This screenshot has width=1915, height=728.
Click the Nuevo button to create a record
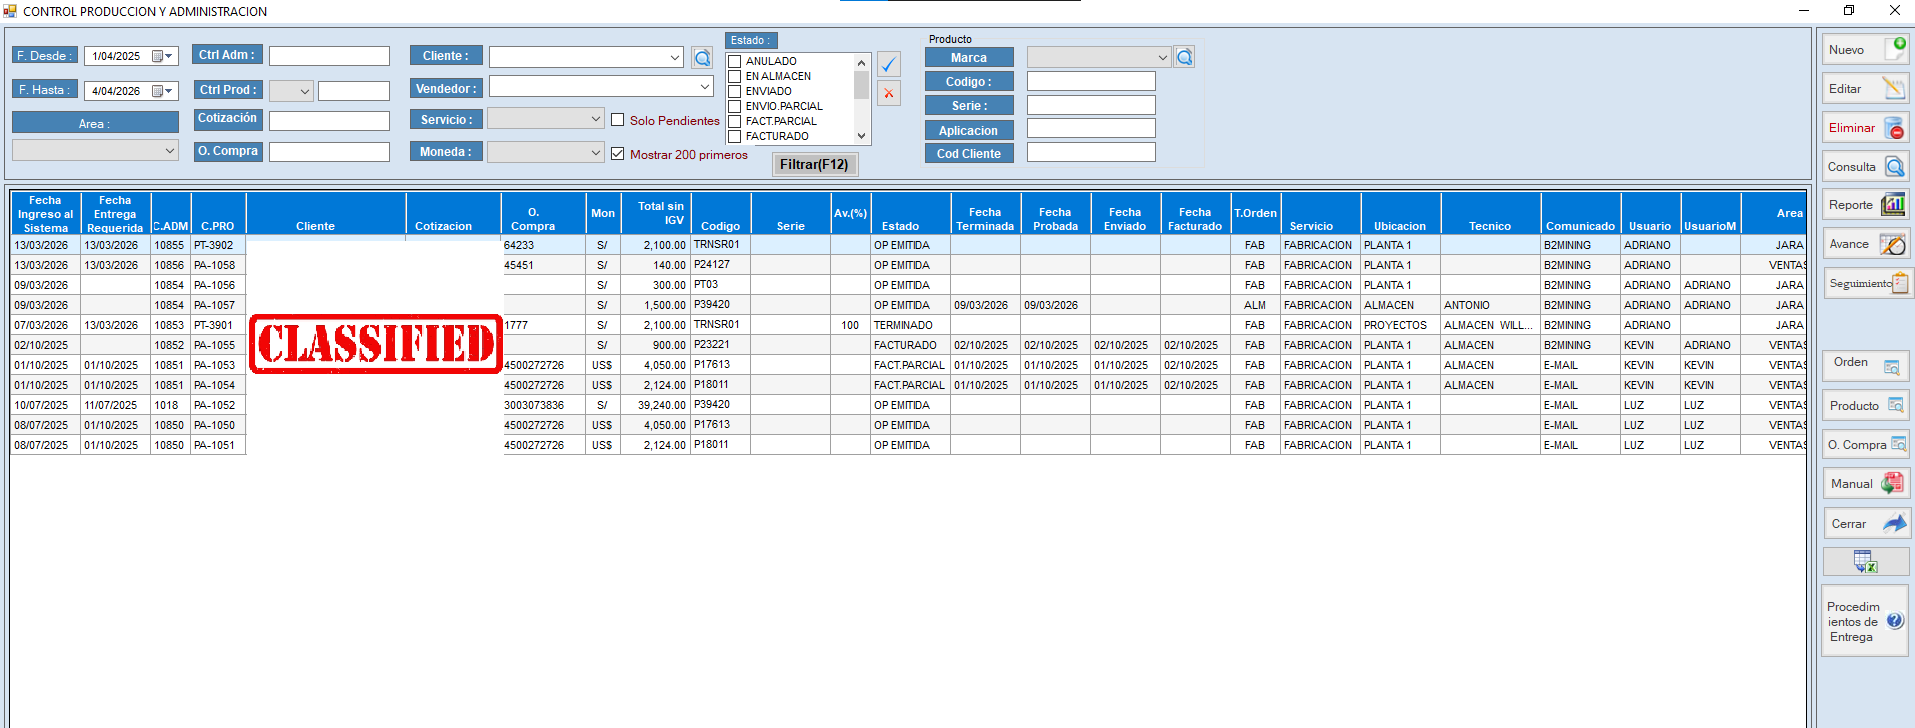pyautogui.click(x=1864, y=50)
